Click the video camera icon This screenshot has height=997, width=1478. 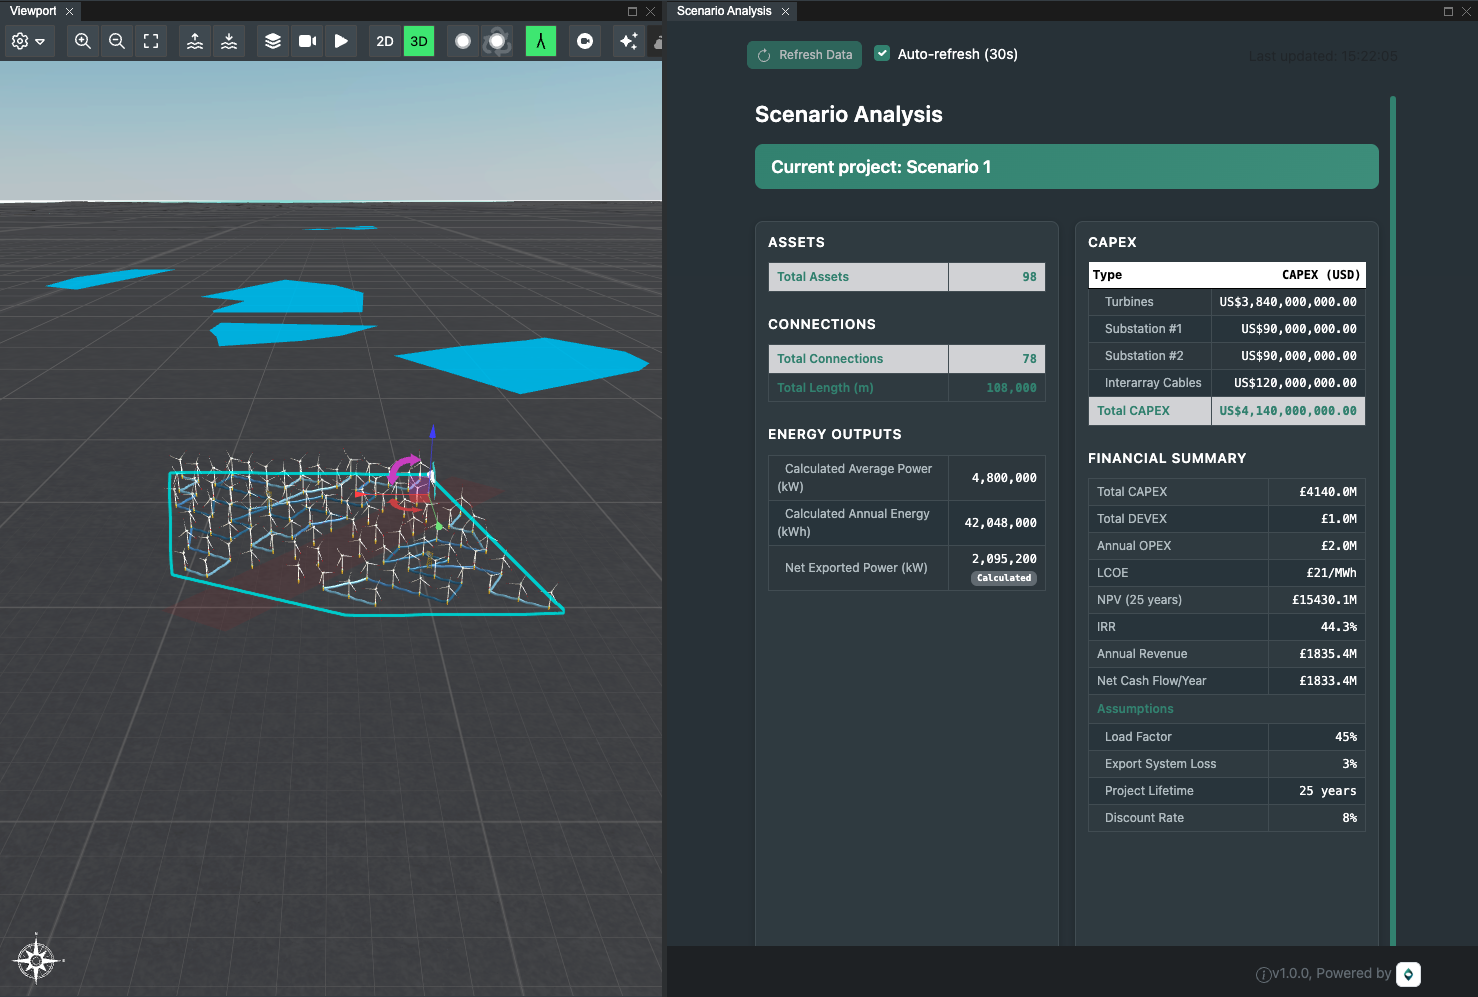point(307,41)
